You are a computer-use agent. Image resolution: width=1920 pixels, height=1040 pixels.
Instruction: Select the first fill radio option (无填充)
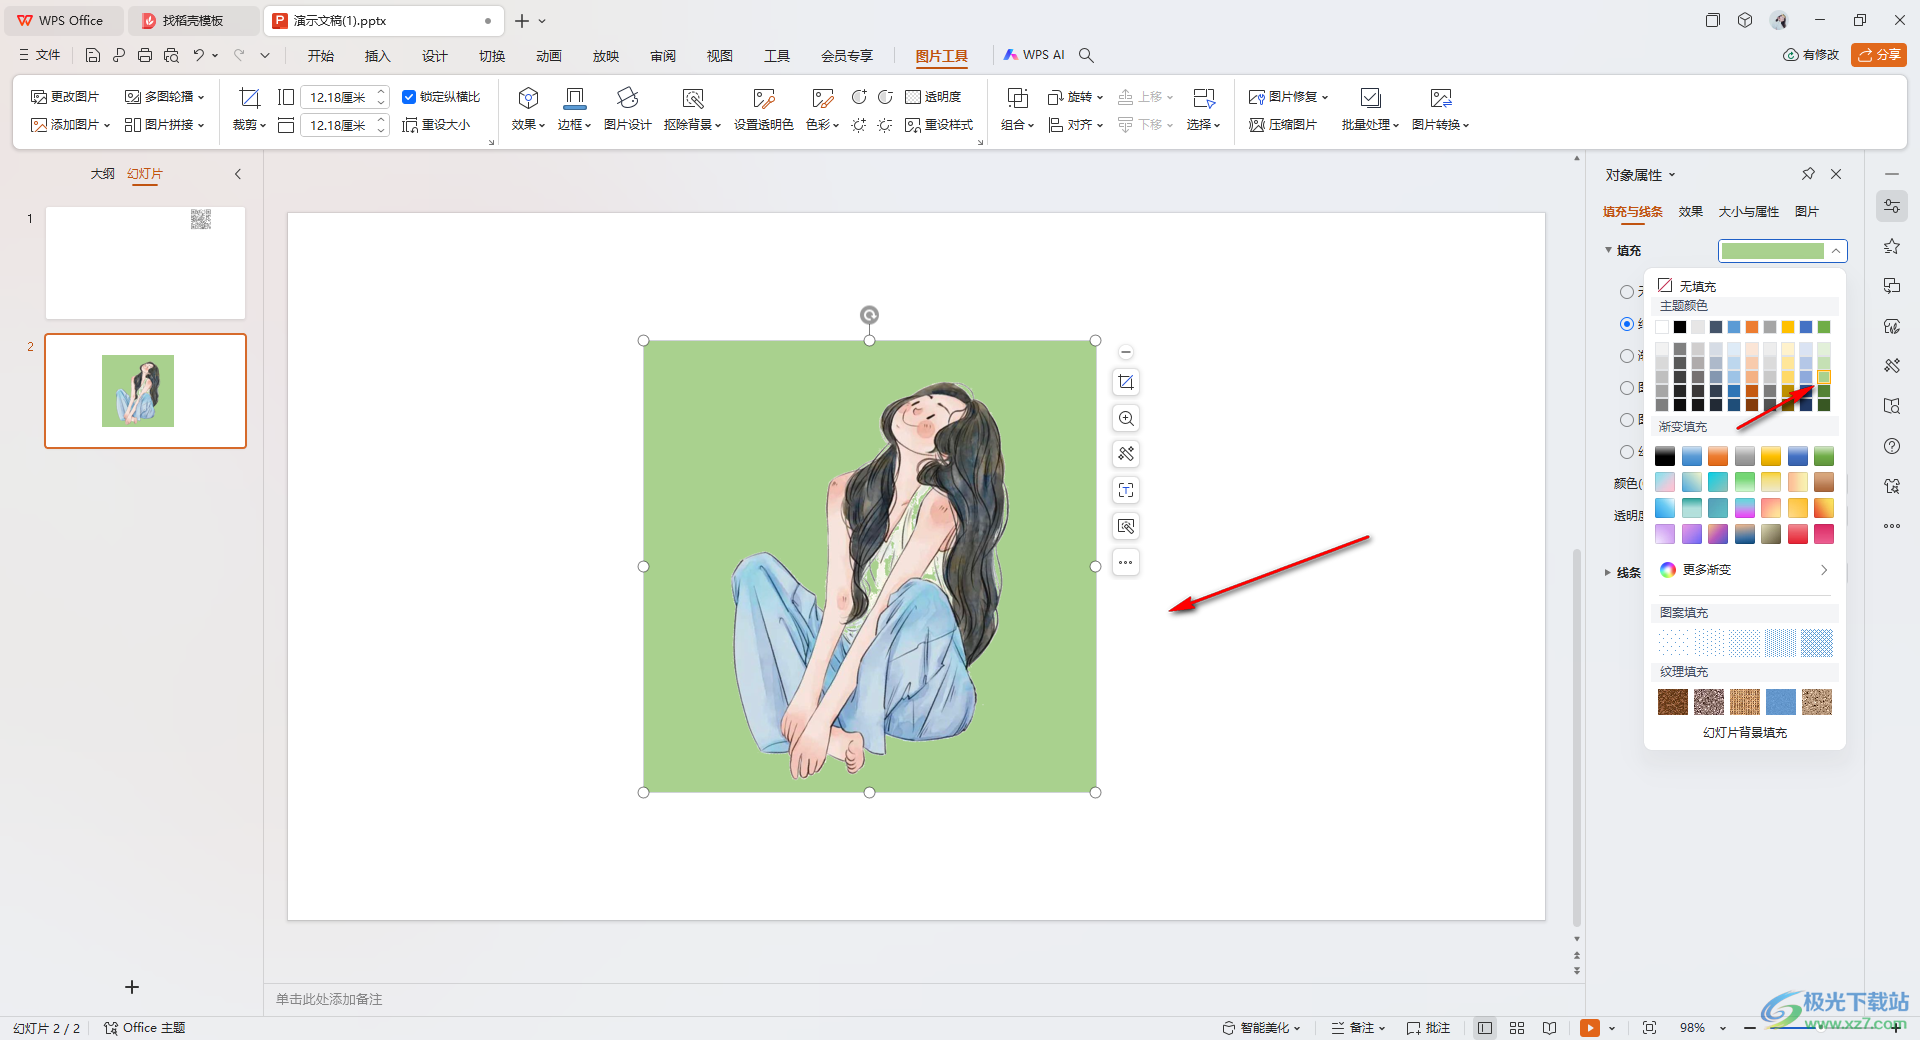pyautogui.click(x=1627, y=292)
